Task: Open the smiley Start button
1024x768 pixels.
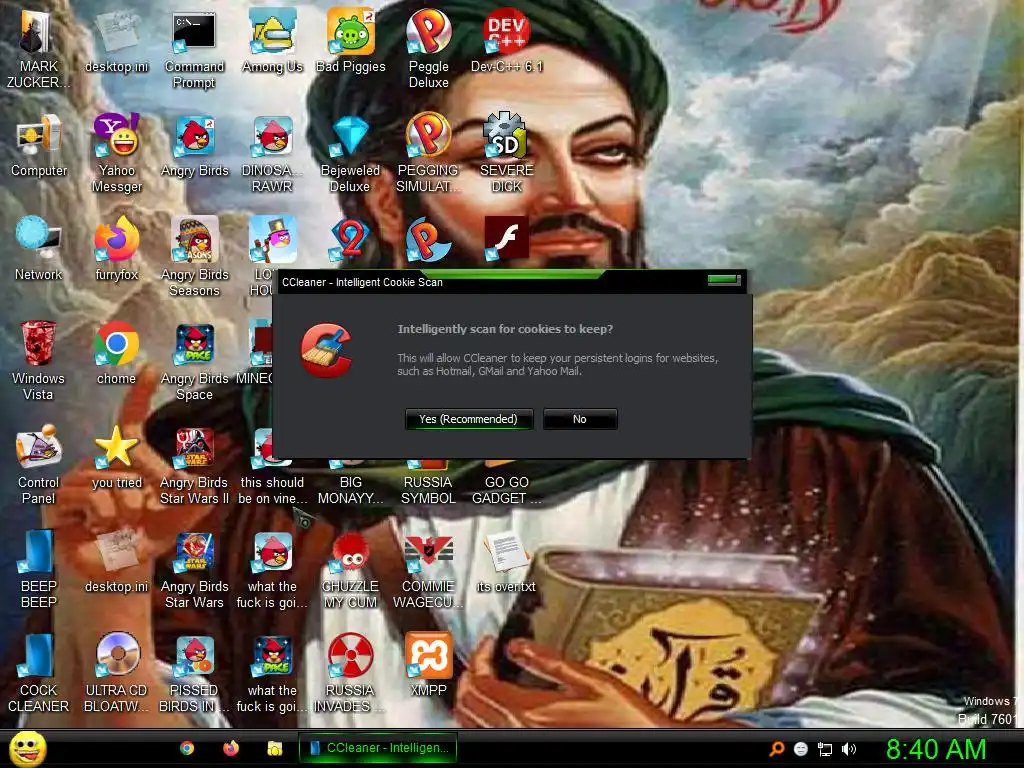Action: click(27, 749)
